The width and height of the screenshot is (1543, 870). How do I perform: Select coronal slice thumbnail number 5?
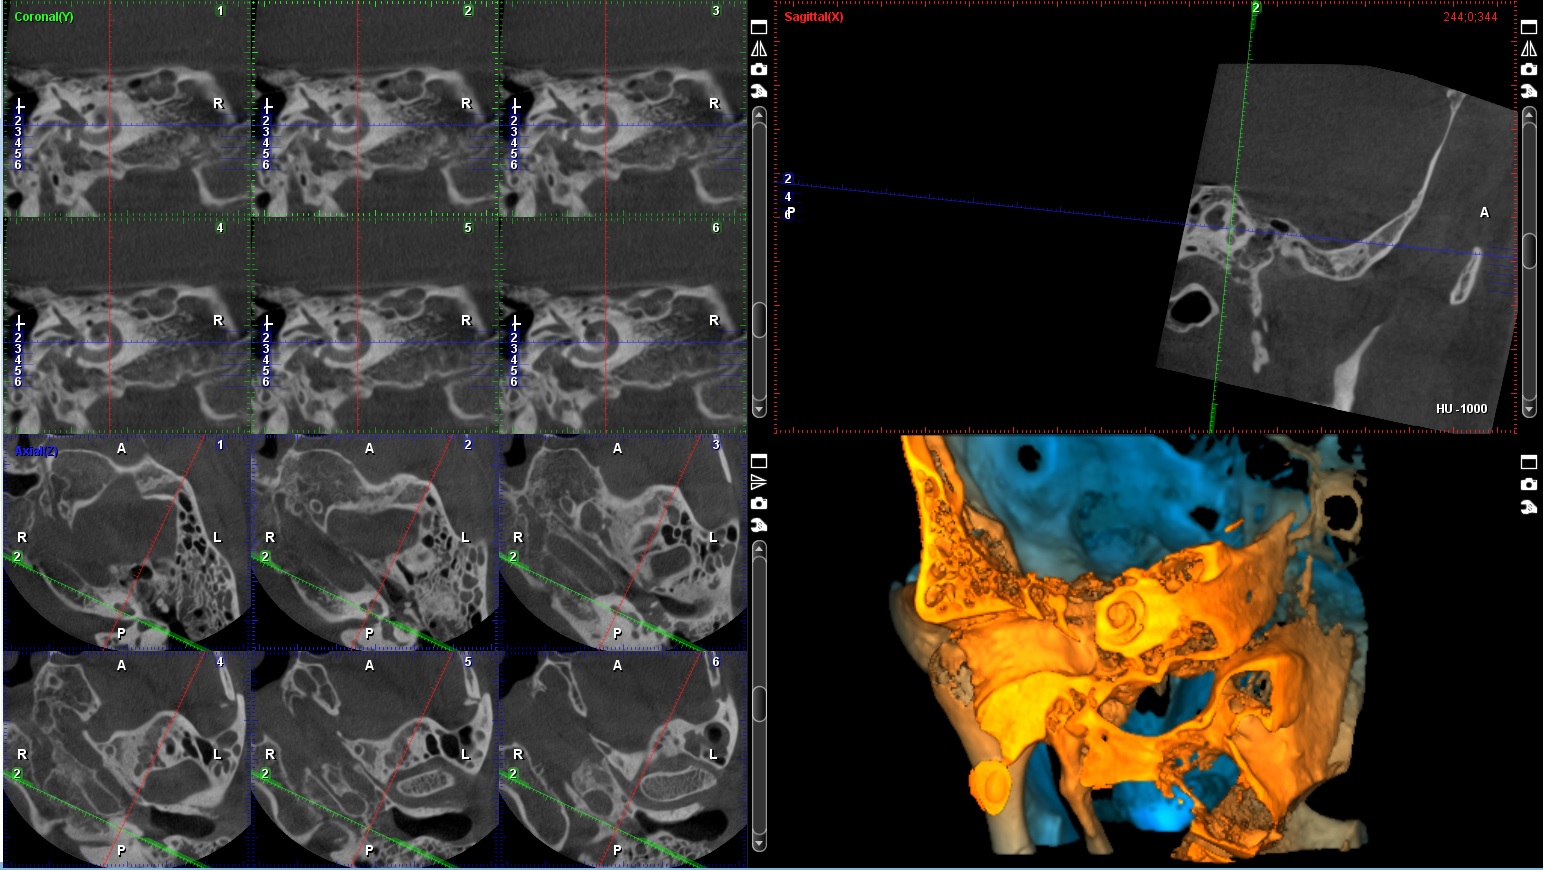374,325
